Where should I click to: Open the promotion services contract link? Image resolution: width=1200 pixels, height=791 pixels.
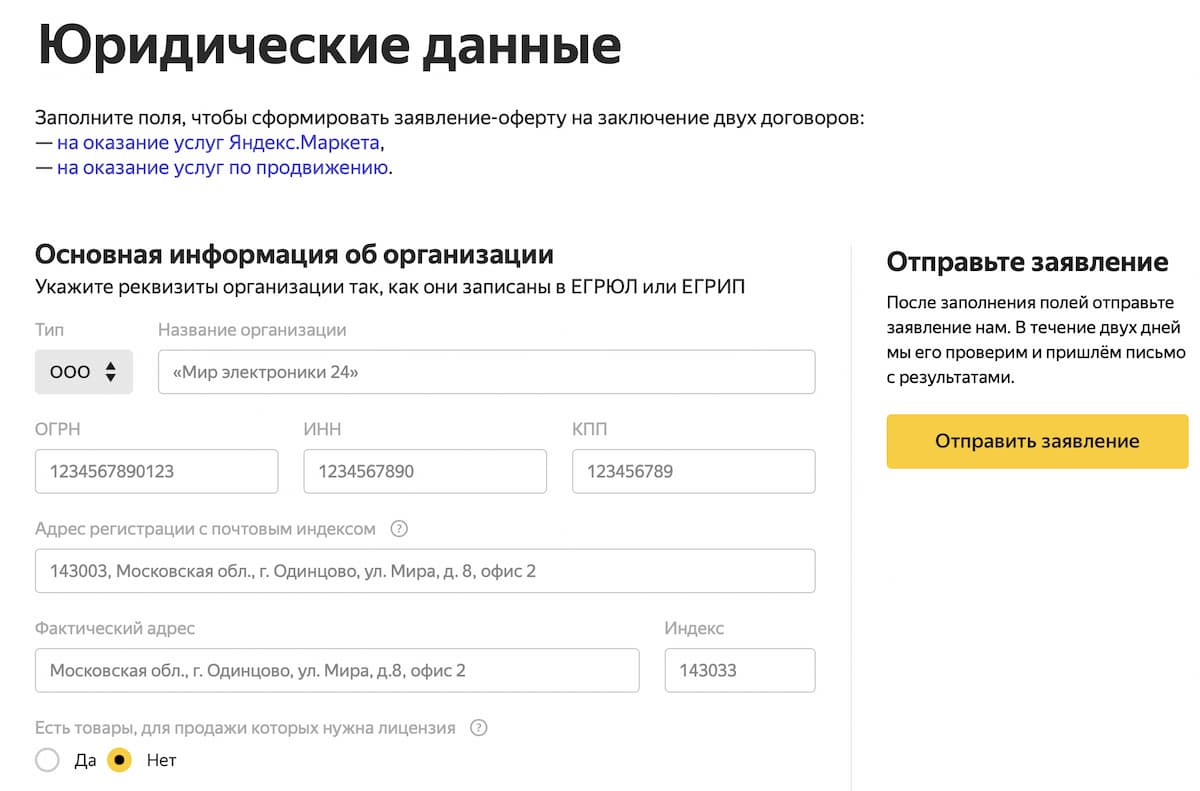coord(222,168)
